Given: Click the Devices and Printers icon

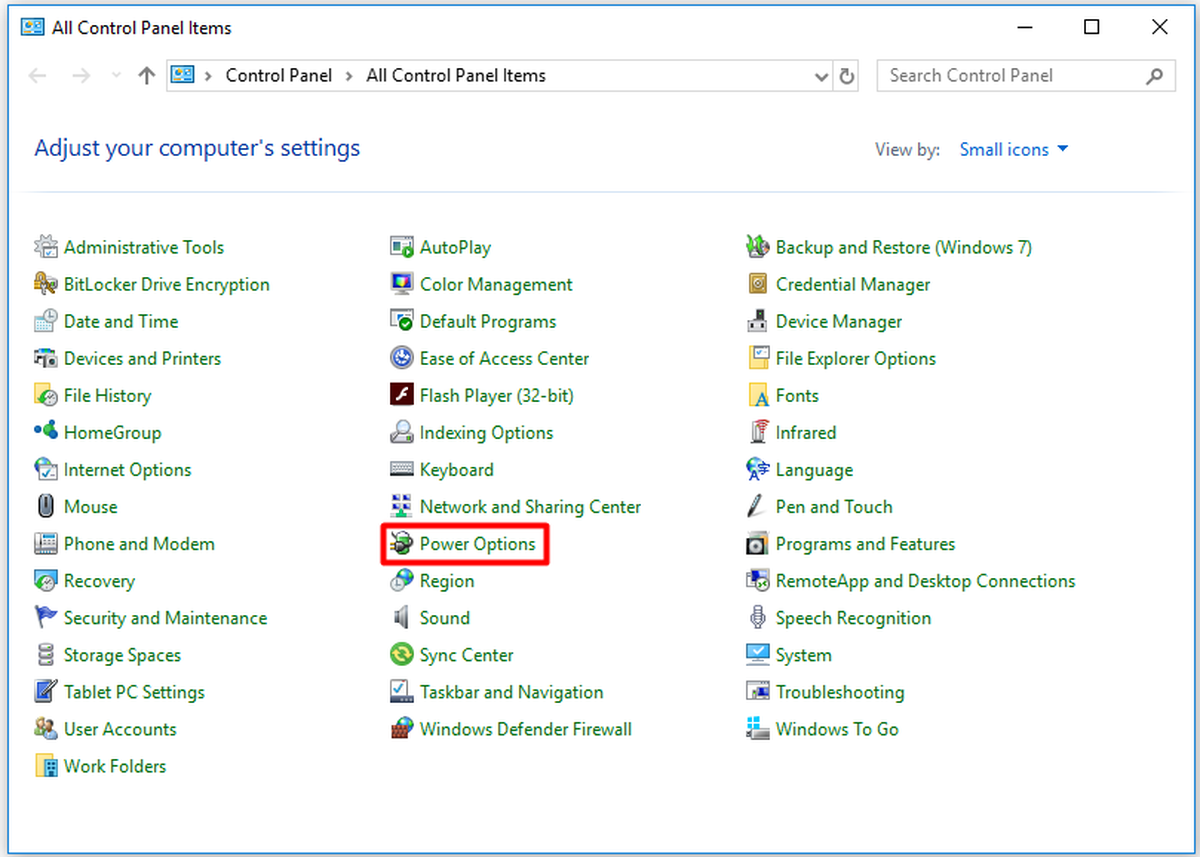Looking at the screenshot, I should coord(45,358).
